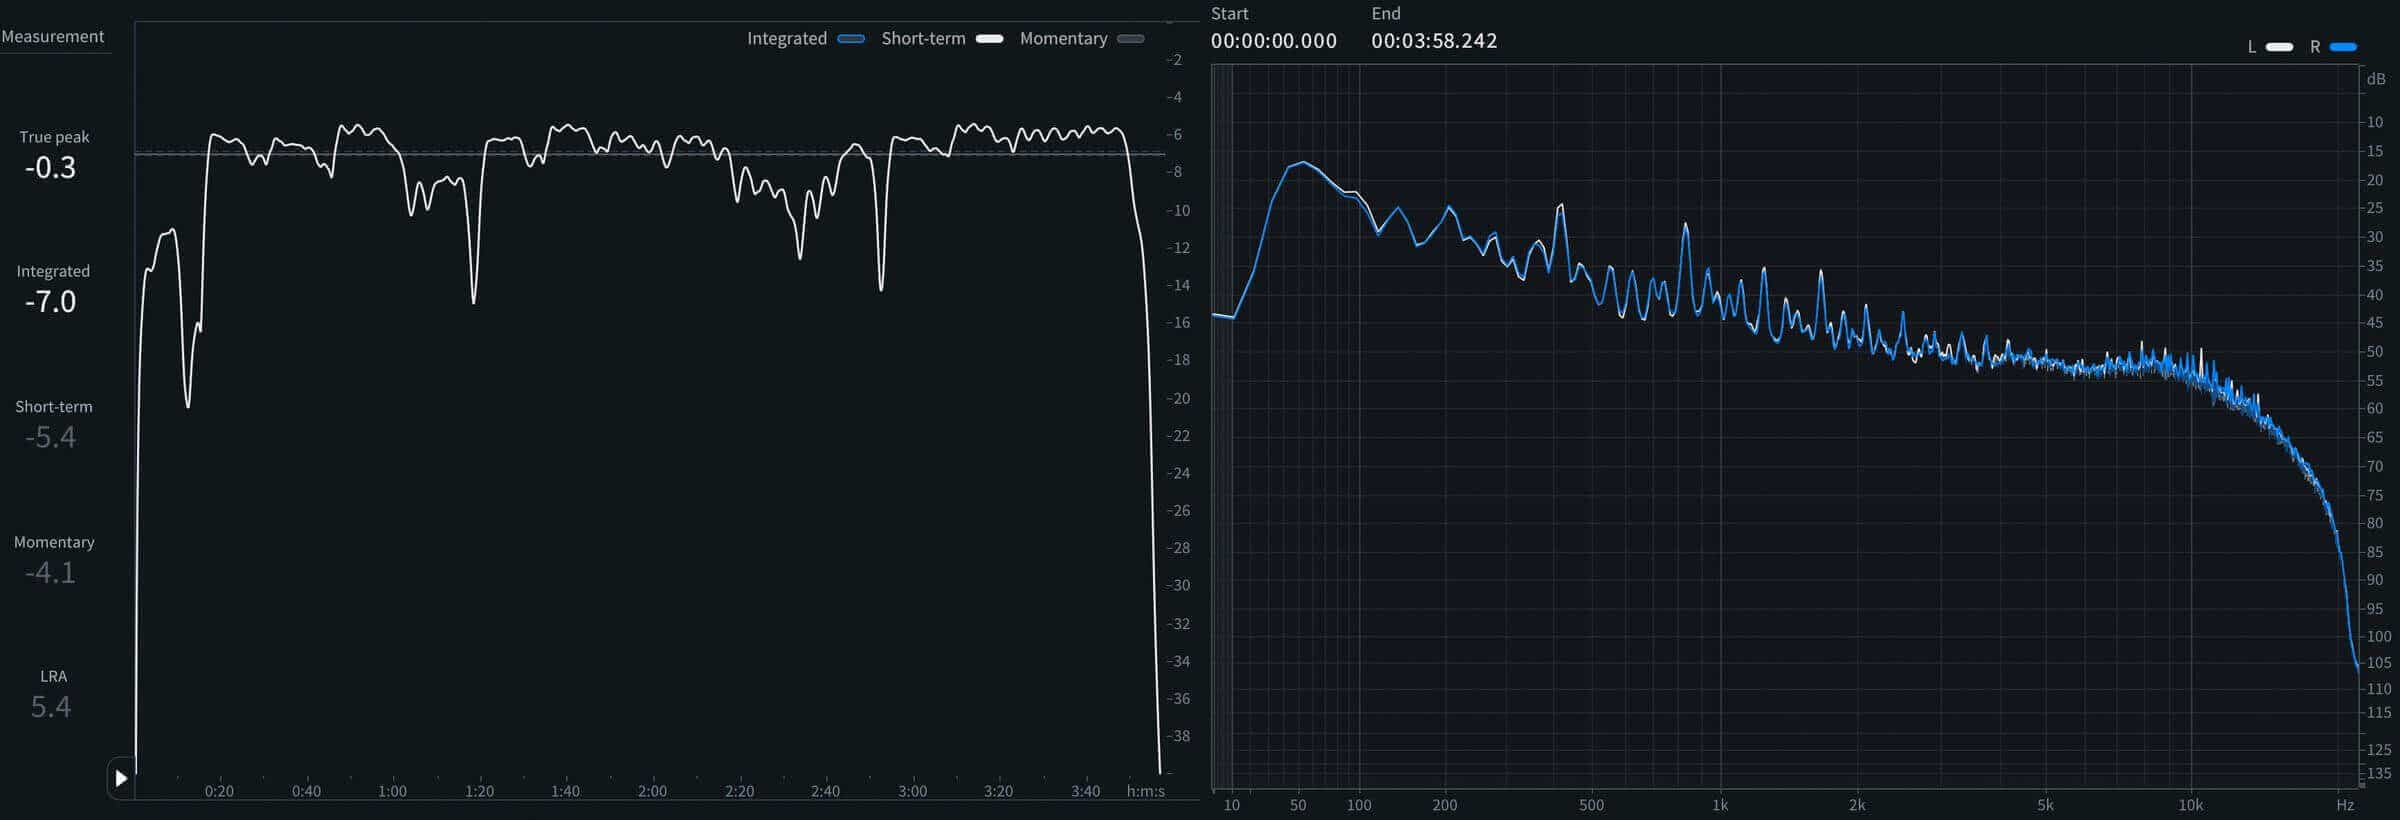Click the LRA value 5.4
2400x820 pixels.
[x=51, y=708]
